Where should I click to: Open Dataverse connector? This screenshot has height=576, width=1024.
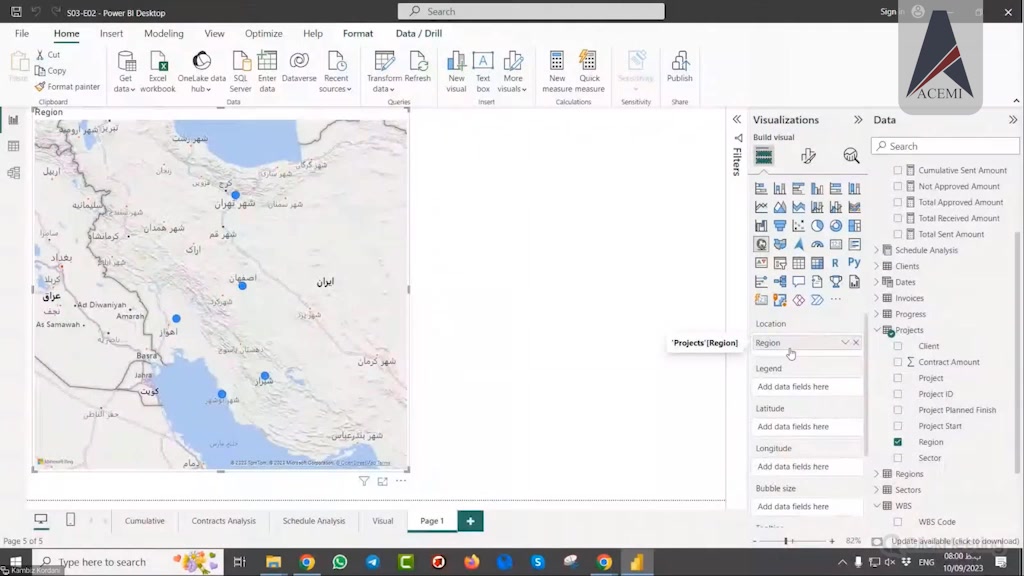click(299, 67)
